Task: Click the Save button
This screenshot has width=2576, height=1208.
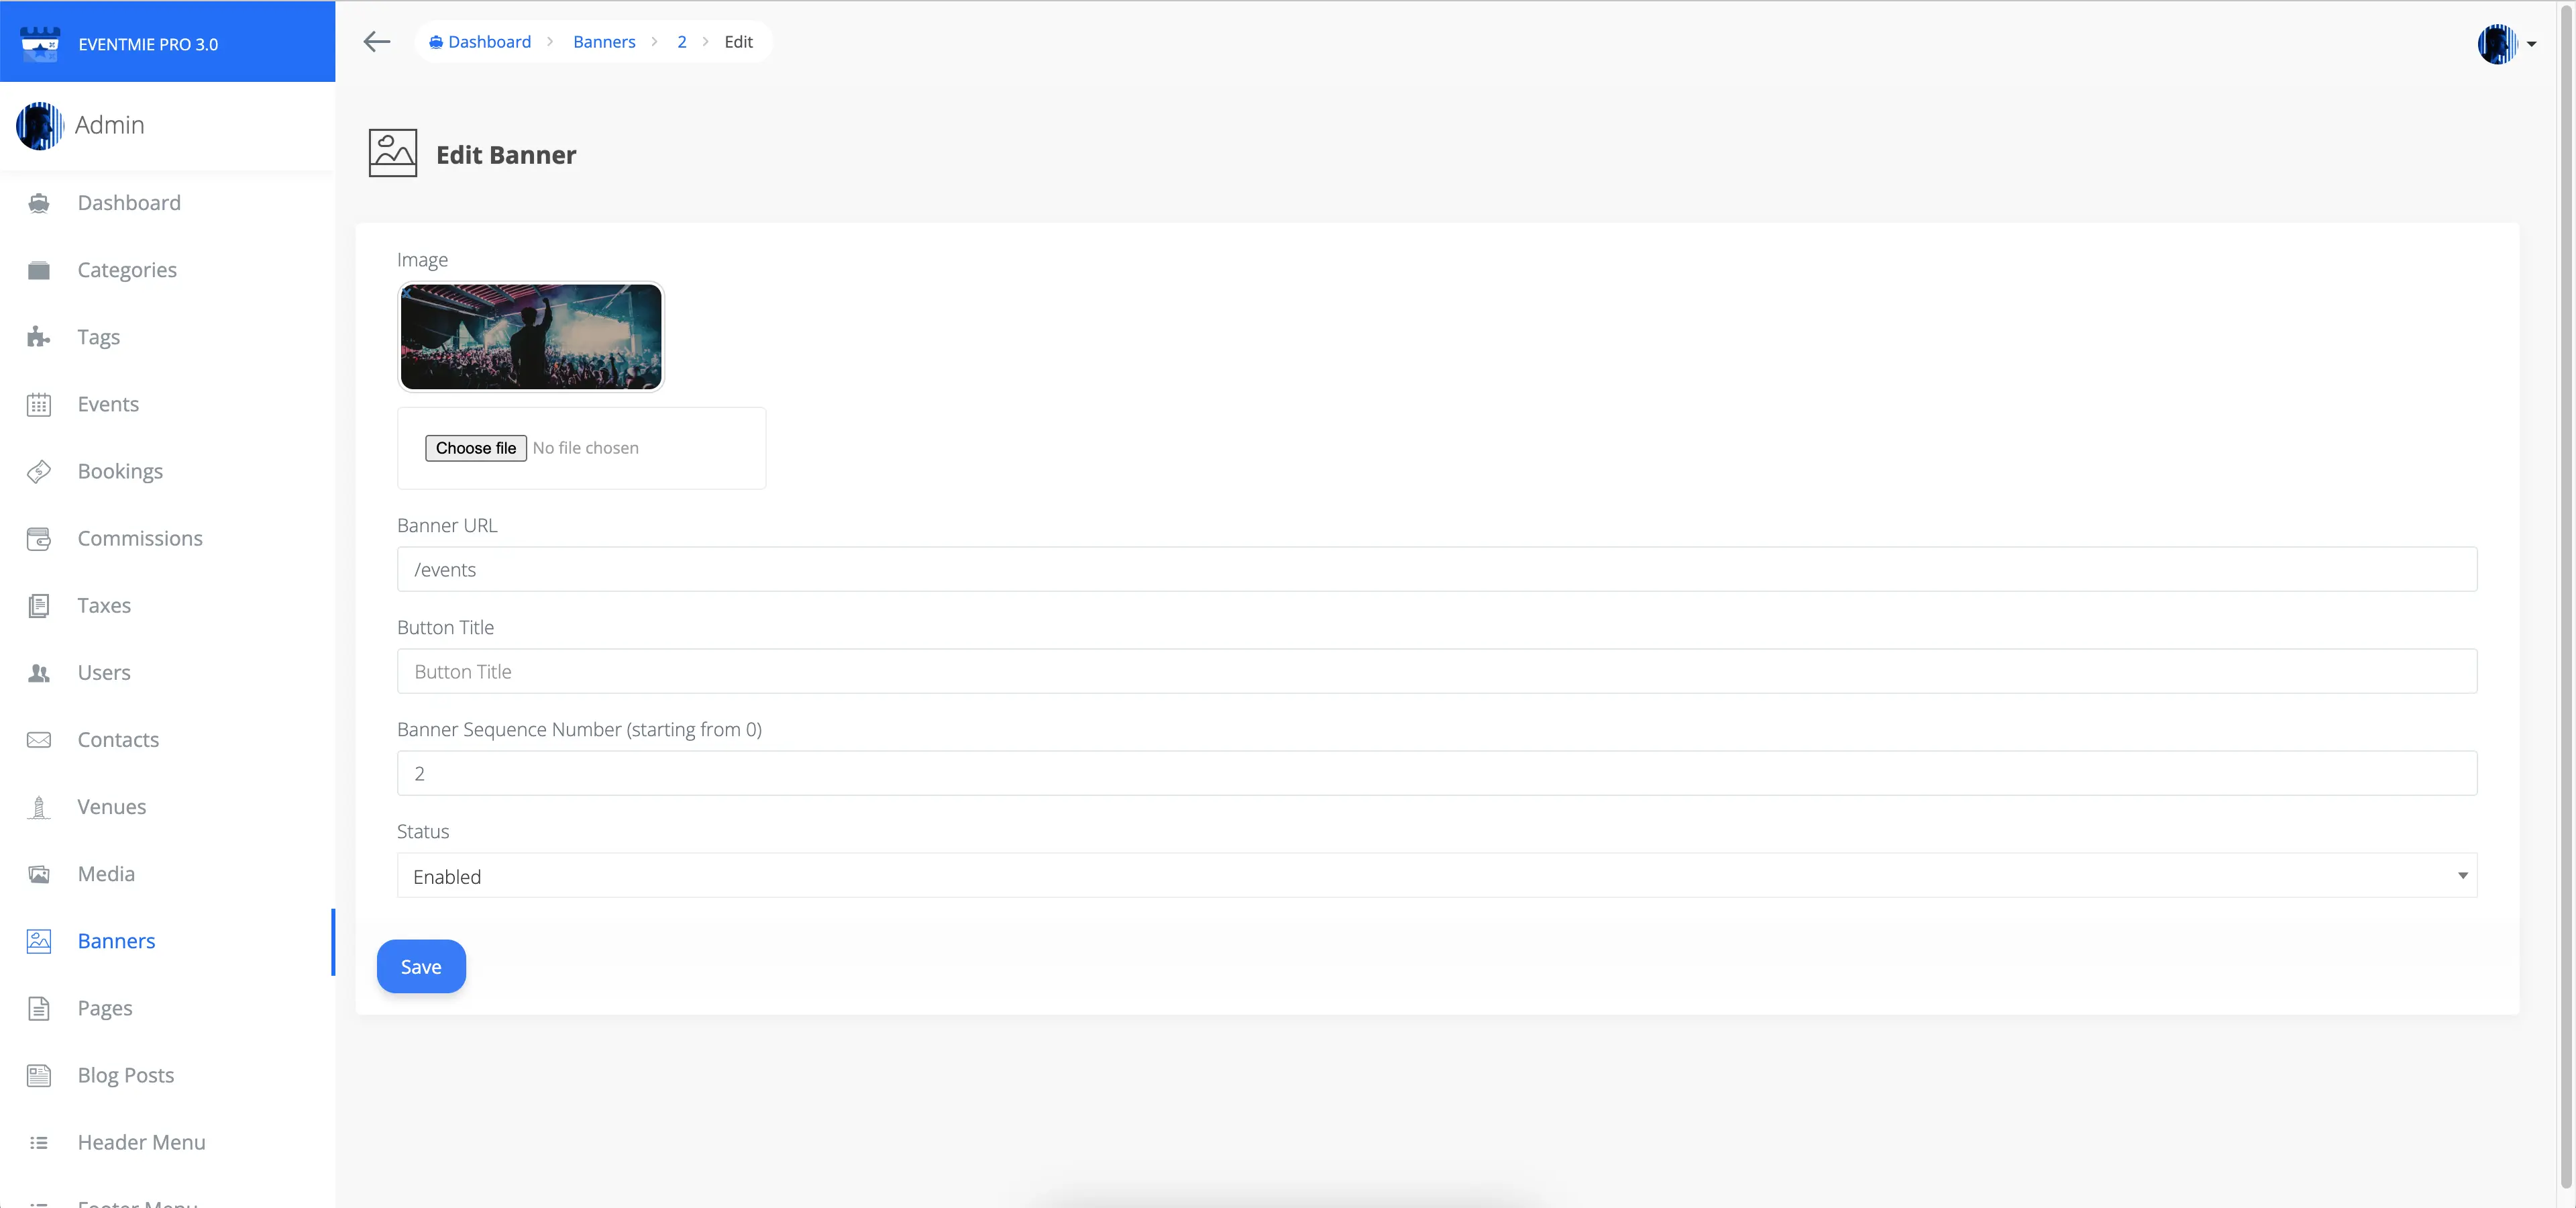Action: 421,966
